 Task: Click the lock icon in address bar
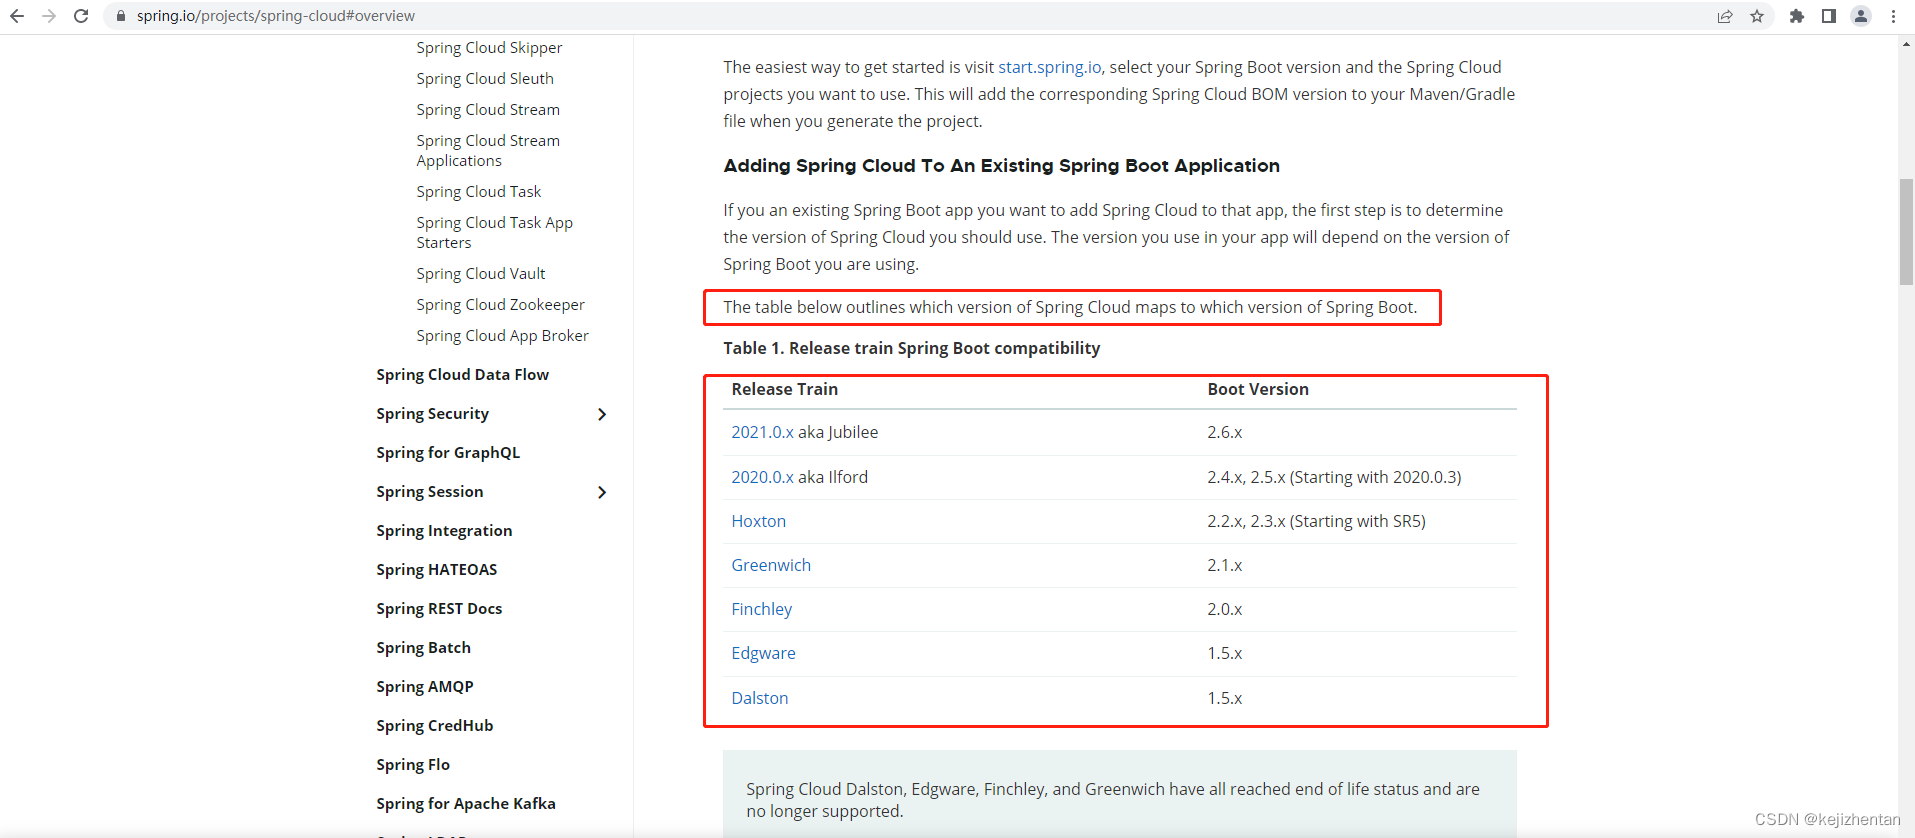(121, 16)
